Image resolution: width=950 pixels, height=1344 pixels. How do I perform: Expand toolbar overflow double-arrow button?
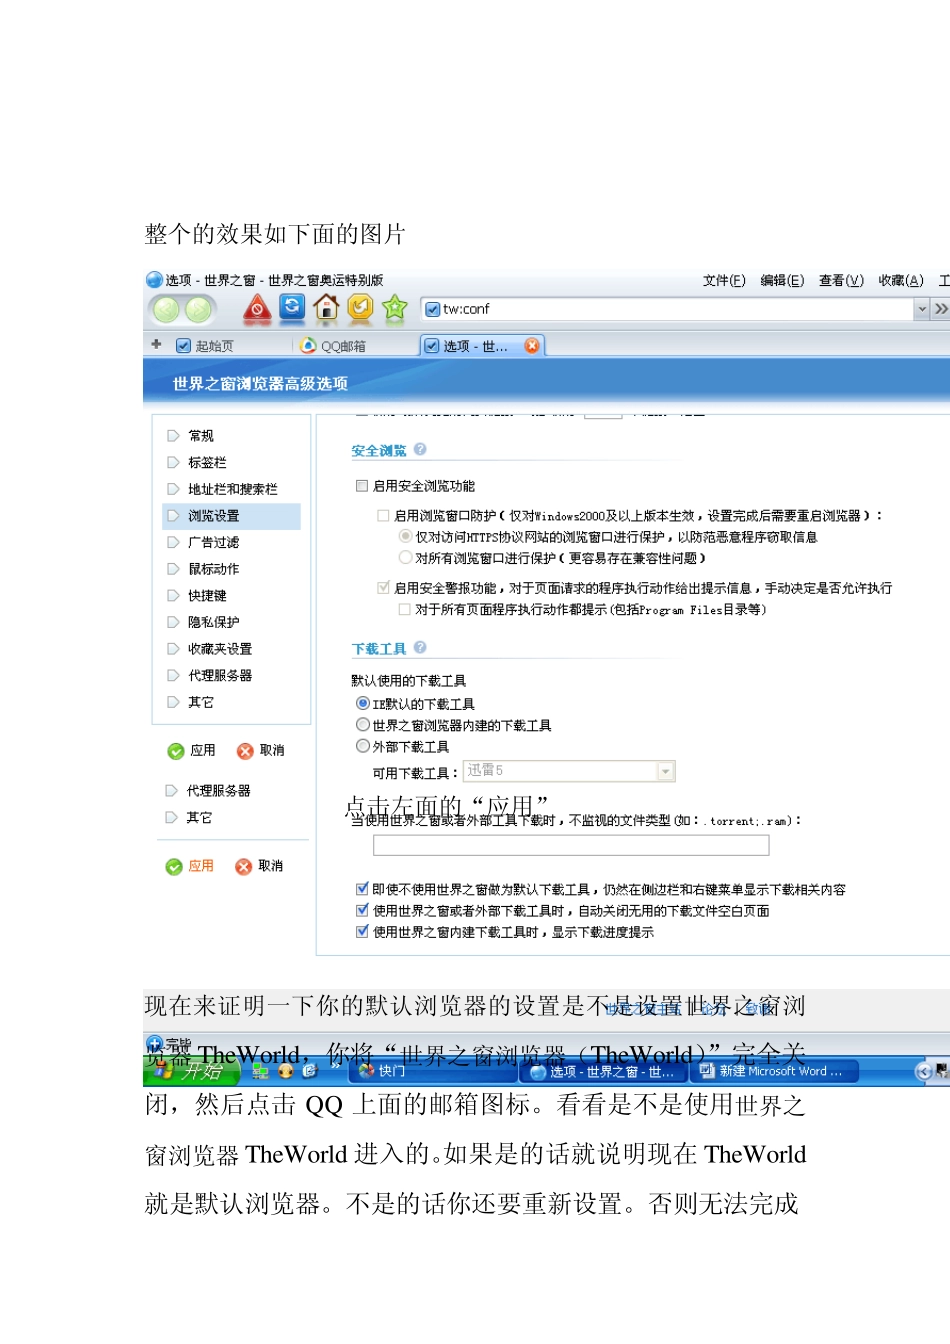pos(941,309)
